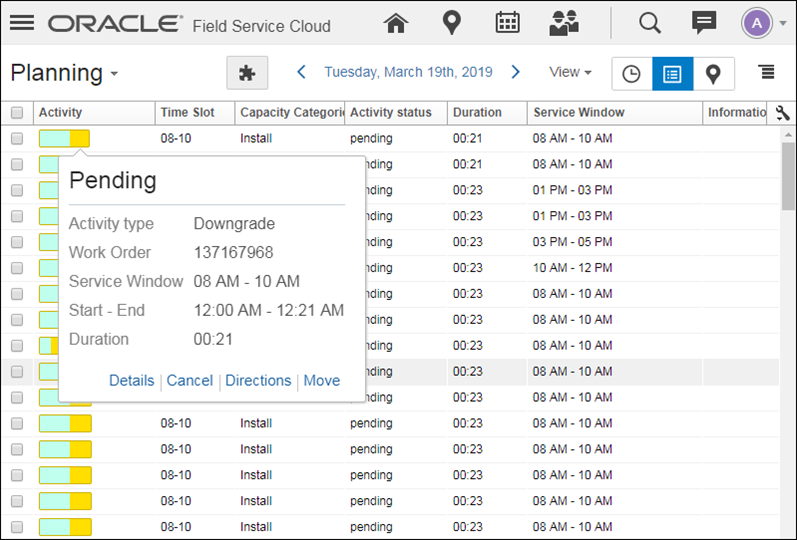Click the Cancel link in popup
Viewport: 797px width, 540px height.
pyautogui.click(x=190, y=381)
